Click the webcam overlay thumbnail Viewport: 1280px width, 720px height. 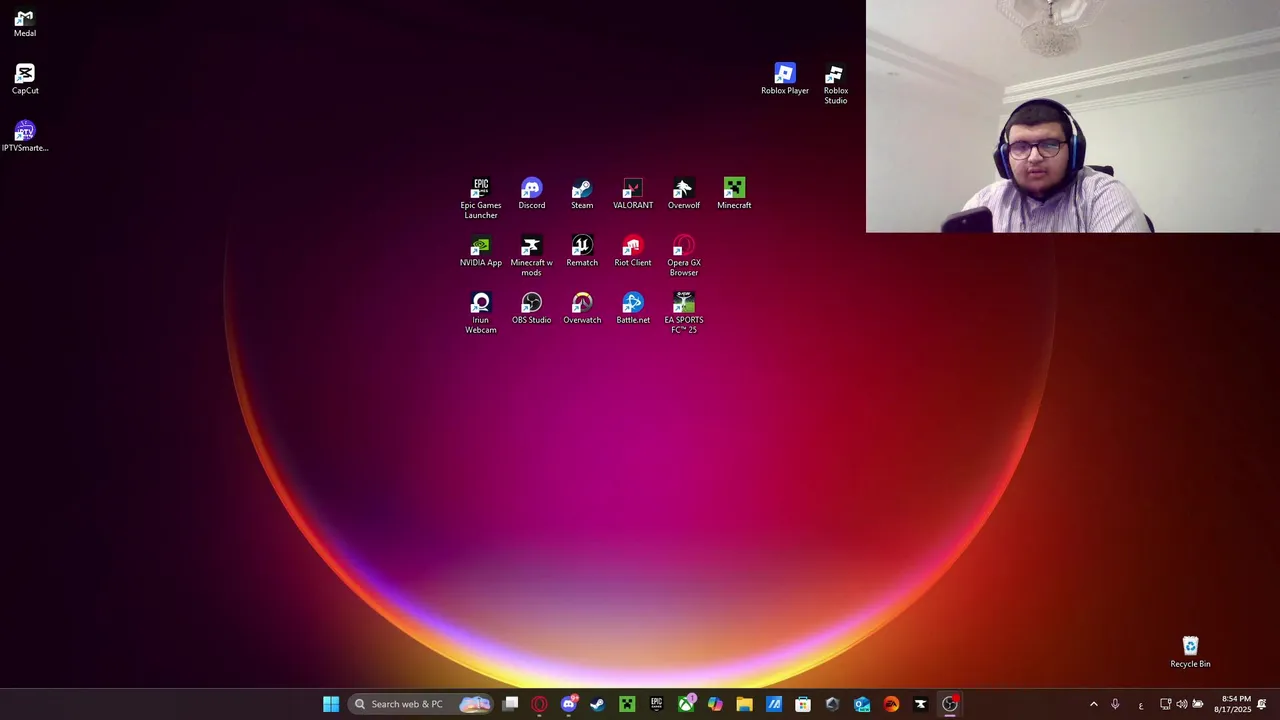[x=1073, y=116]
